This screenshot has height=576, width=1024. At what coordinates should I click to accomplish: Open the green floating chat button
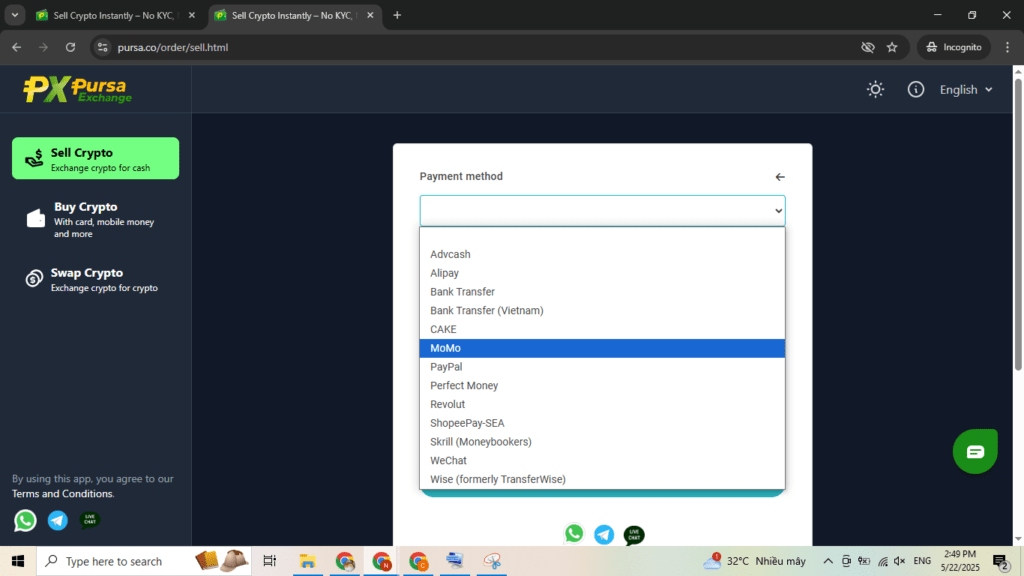975,451
